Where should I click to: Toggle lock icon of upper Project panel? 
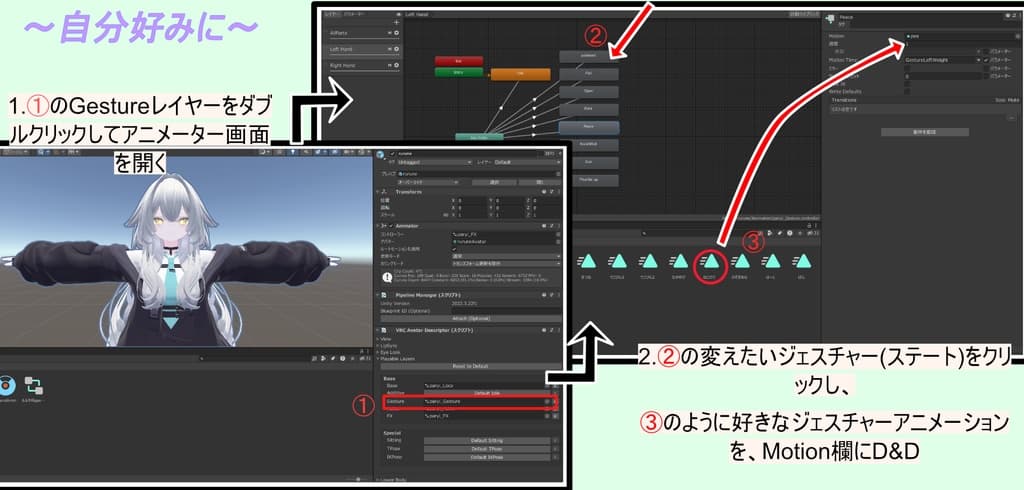(809, 225)
